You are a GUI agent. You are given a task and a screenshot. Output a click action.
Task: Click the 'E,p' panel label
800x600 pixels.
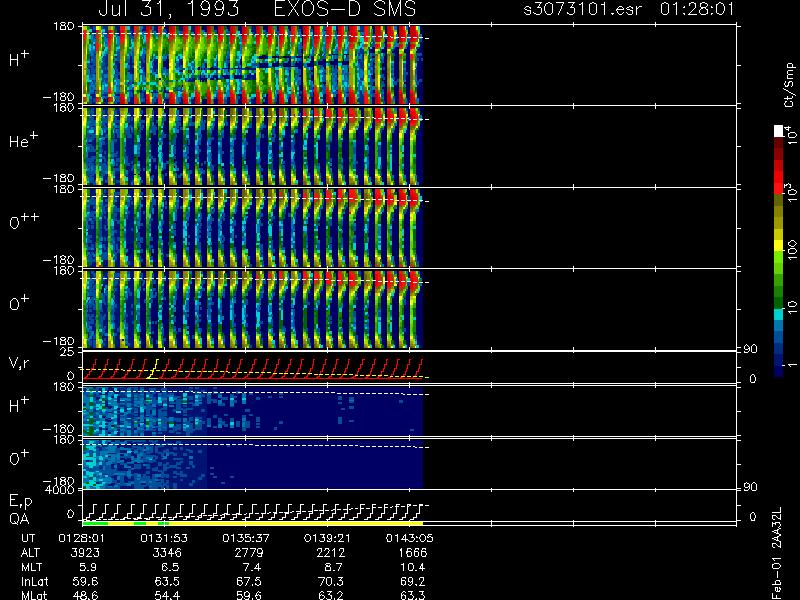(x=20, y=502)
